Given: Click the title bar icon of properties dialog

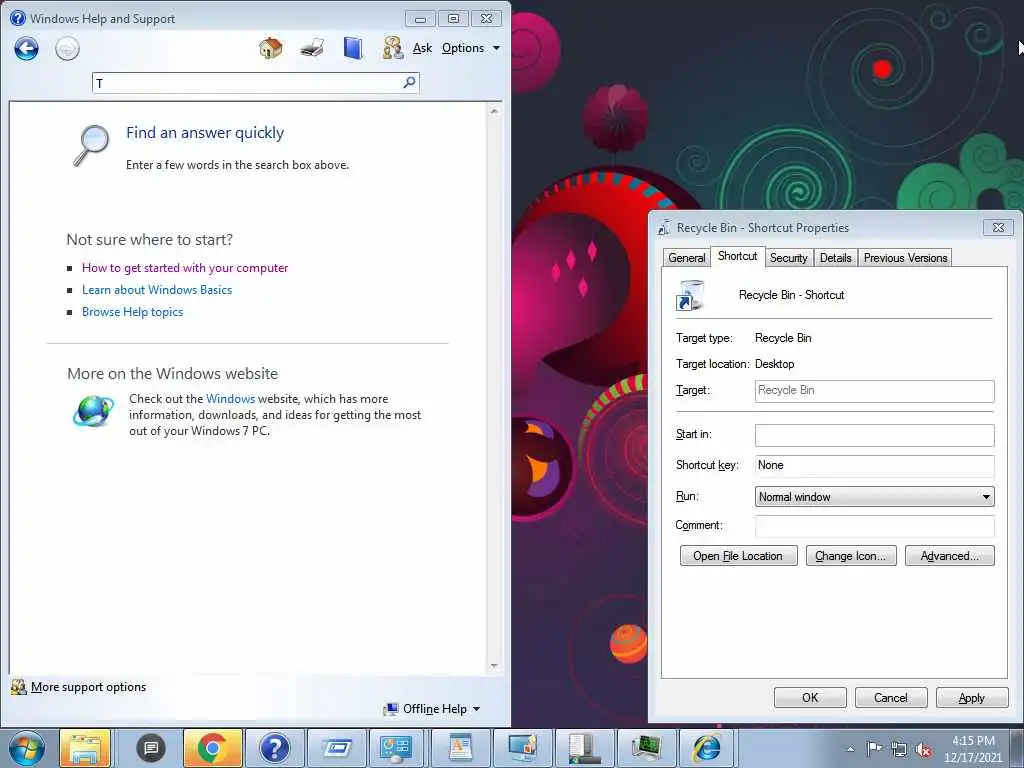Looking at the screenshot, I should point(664,227).
